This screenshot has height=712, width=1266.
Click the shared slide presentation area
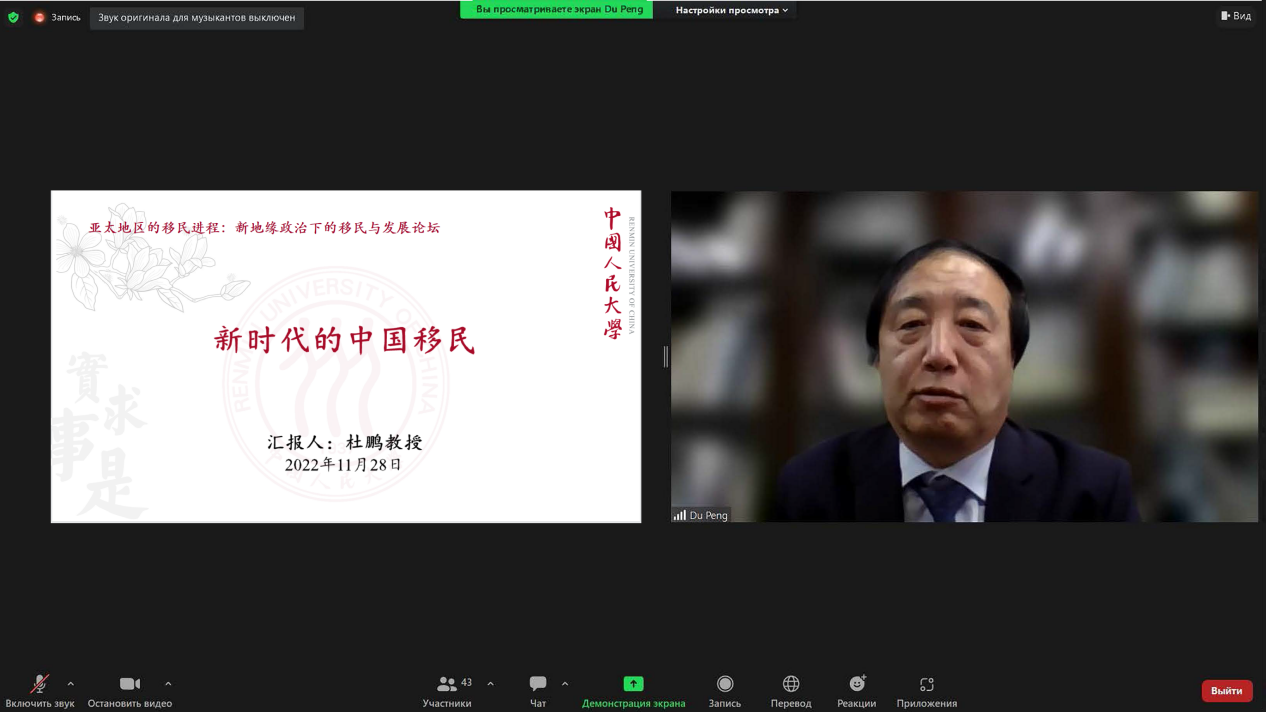click(x=346, y=357)
